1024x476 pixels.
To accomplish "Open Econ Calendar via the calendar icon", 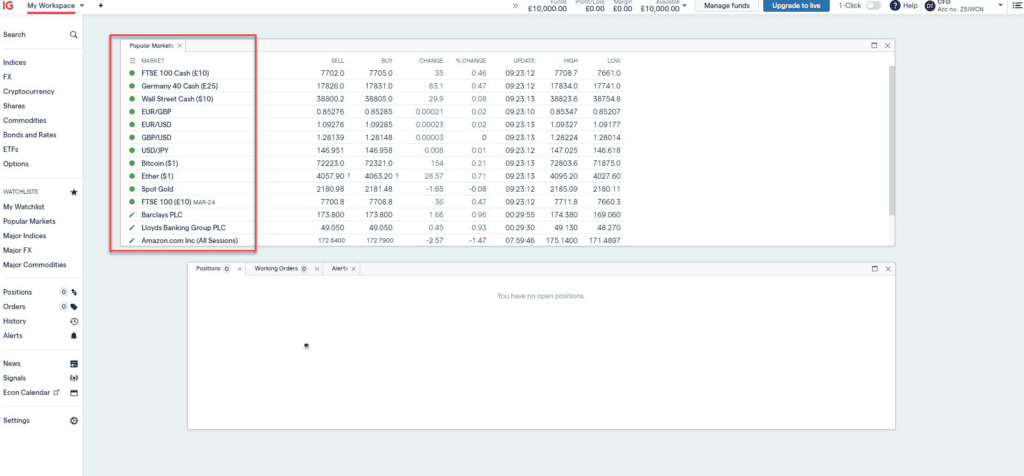I will coord(74,393).
